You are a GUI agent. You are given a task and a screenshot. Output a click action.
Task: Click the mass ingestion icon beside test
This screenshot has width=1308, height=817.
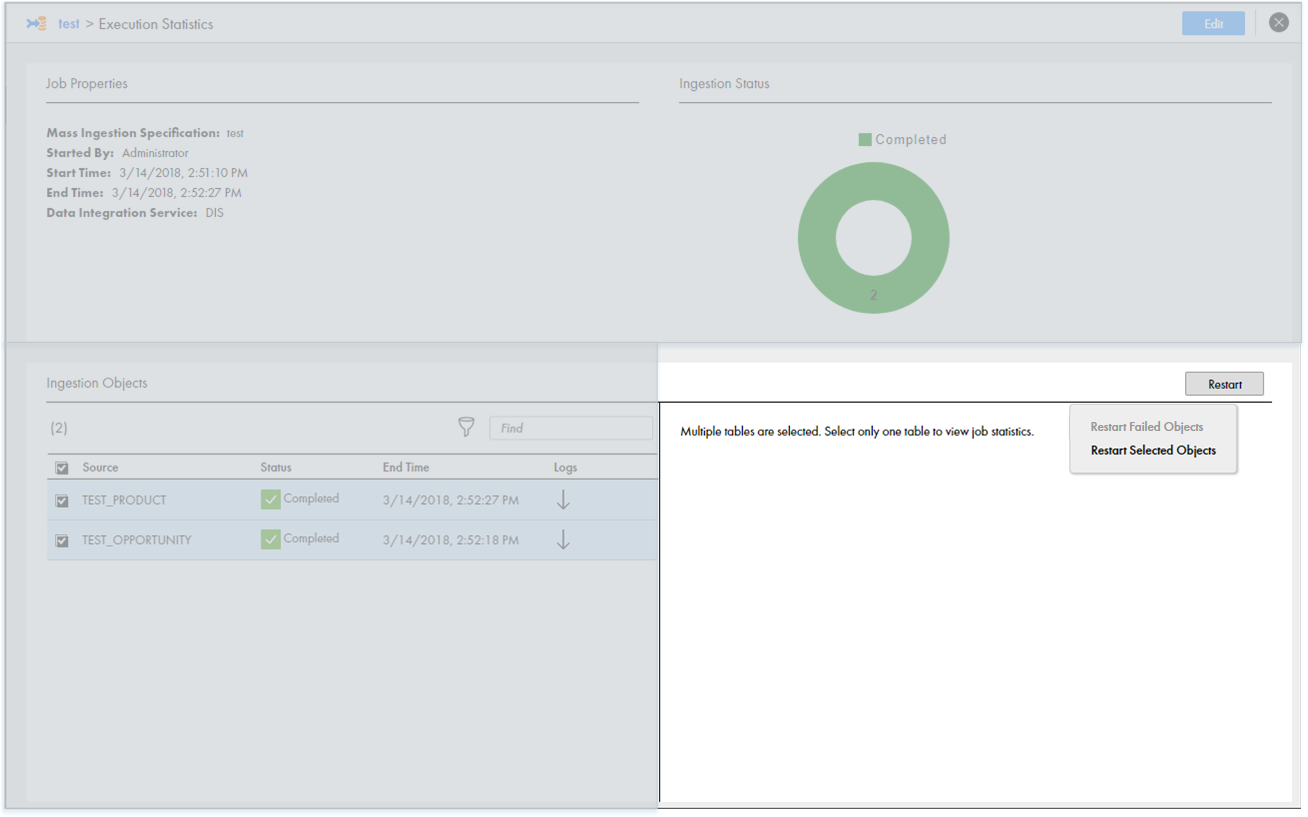pyautogui.click(x=36, y=23)
